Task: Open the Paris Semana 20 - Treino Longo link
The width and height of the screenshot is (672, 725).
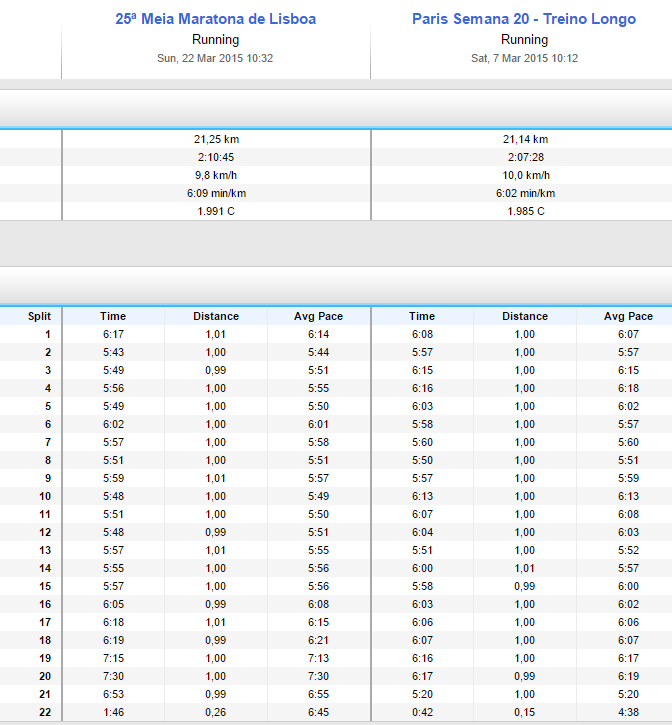Action: tap(524, 19)
